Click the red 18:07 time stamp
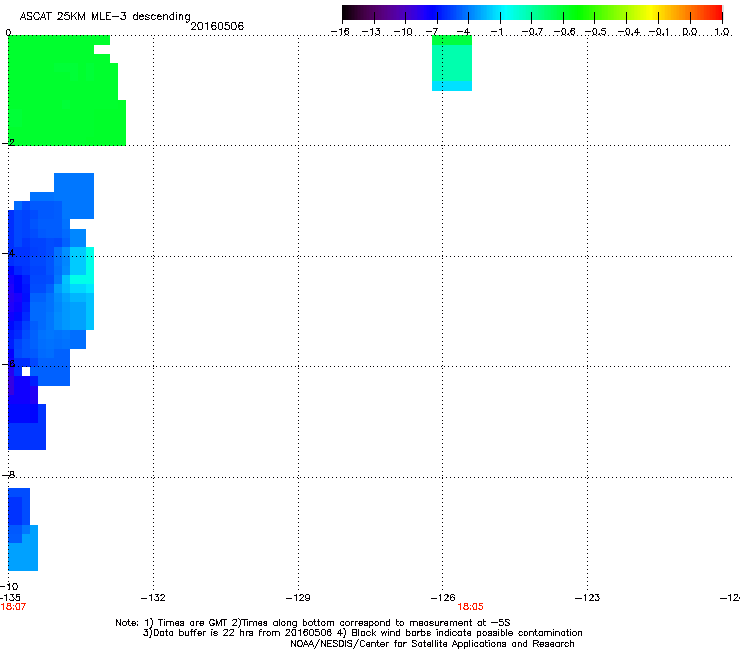The image size is (740, 650). 13,607
